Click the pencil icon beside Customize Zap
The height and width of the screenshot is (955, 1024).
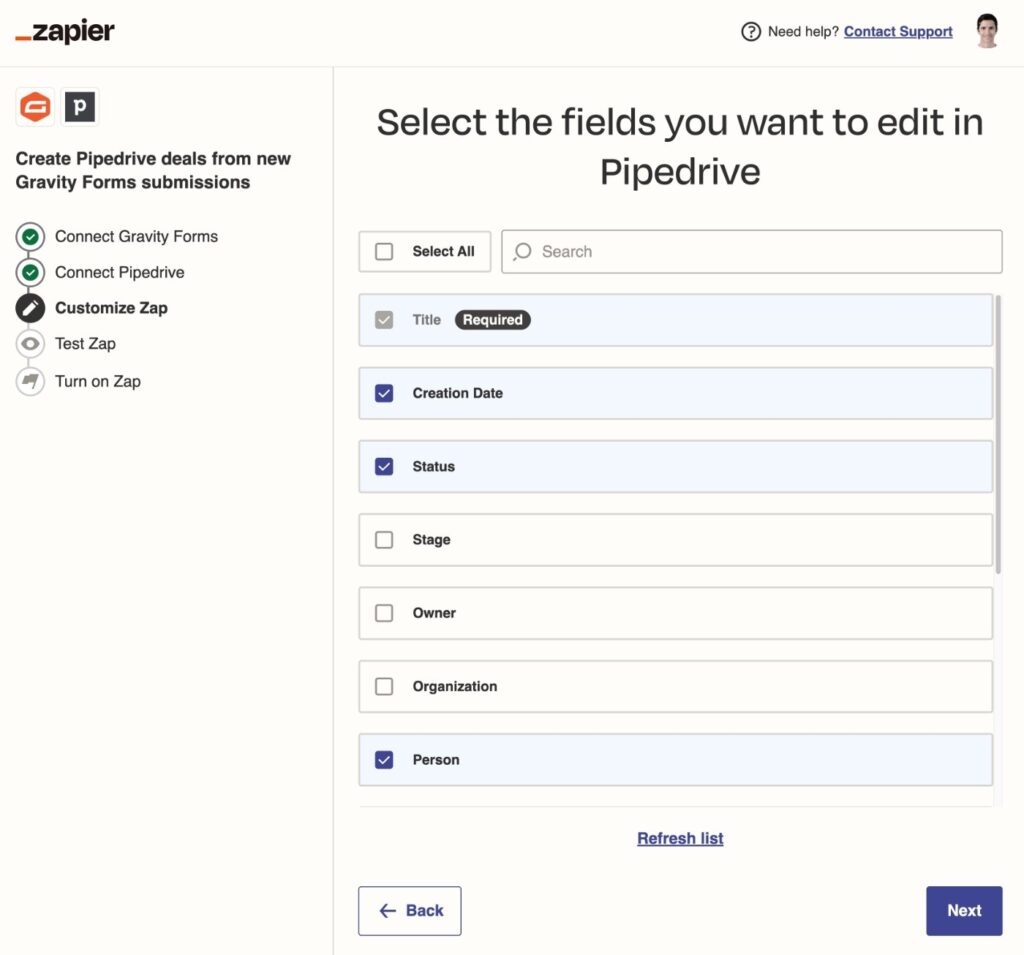click(30, 308)
